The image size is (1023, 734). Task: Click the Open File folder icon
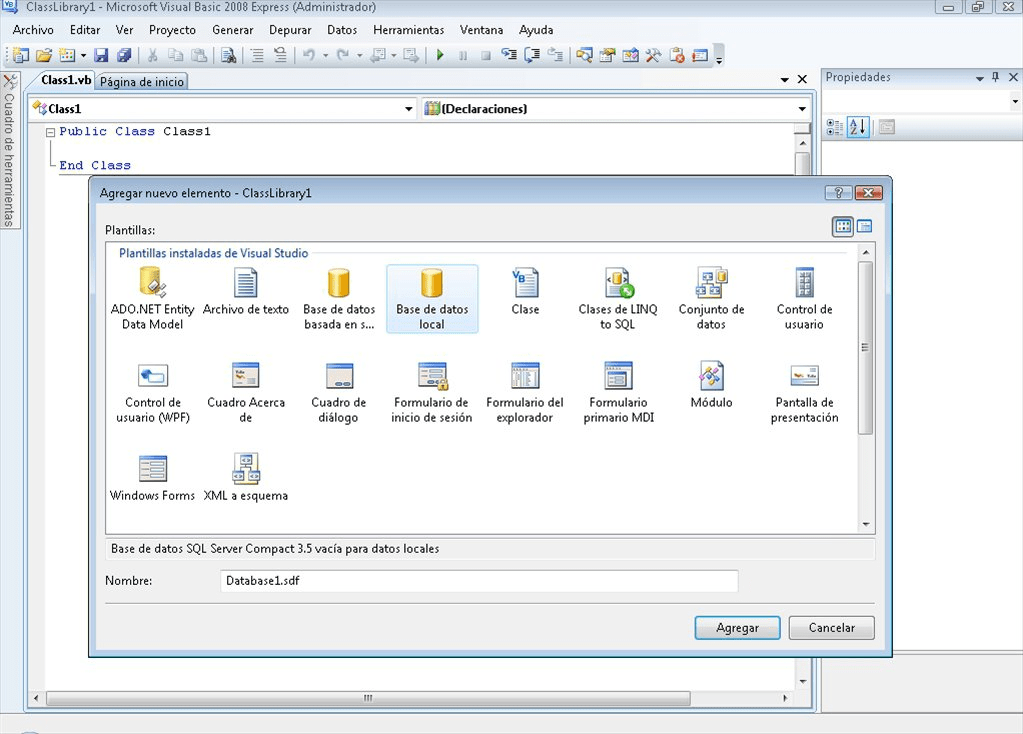click(44, 55)
